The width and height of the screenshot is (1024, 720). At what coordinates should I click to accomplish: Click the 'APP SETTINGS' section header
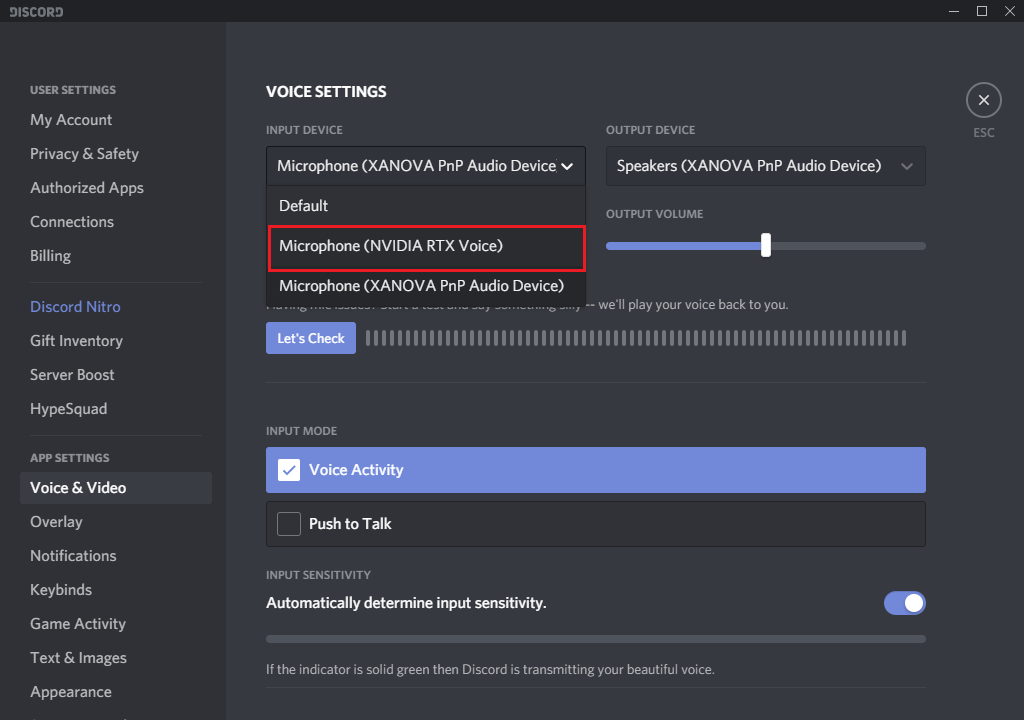pyautogui.click(x=70, y=458)
